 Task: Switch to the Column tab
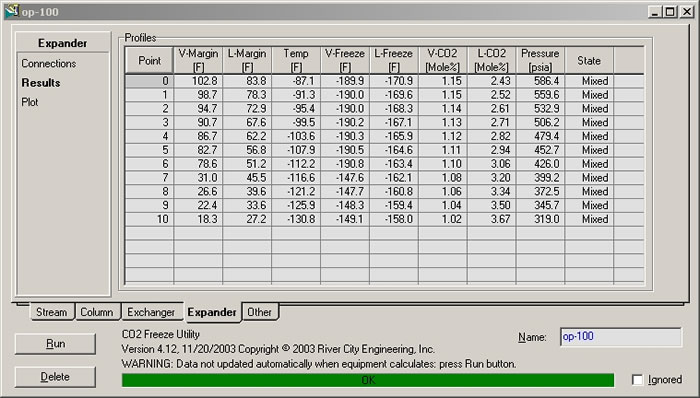(97, 312)
